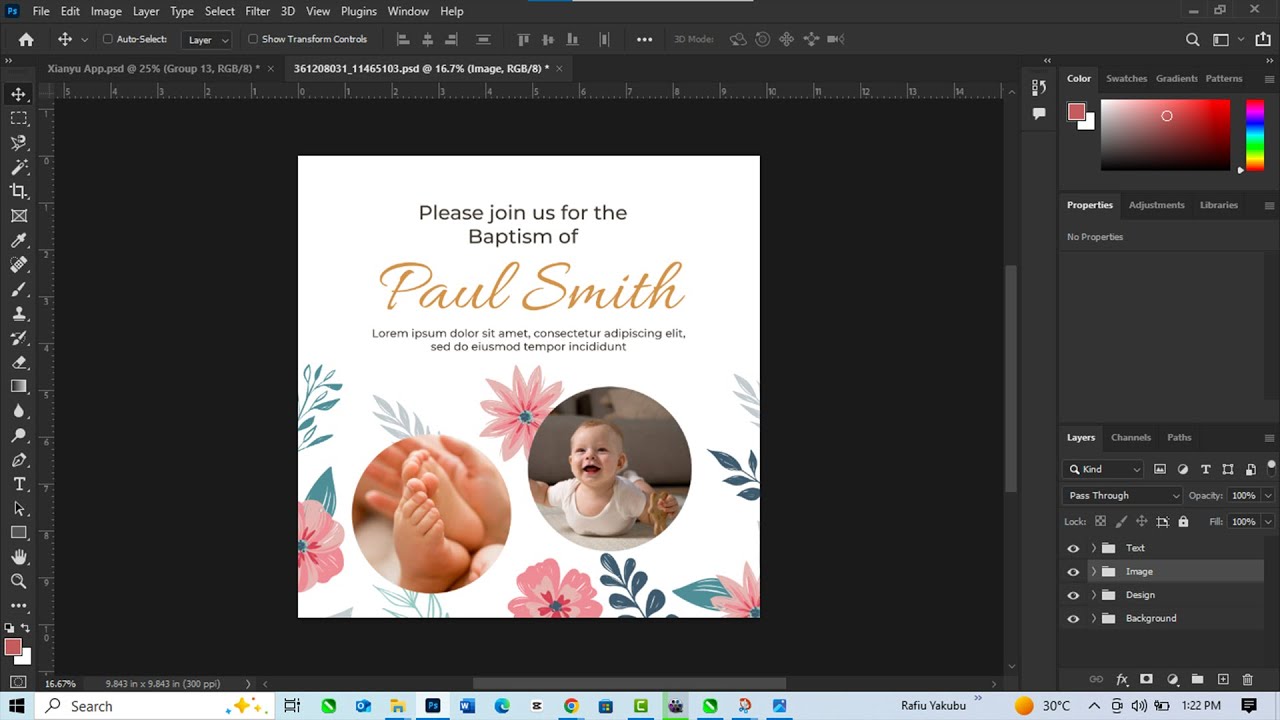Screen dimensions: 1280x720
Task: Select the Frame tool
Action: pyautogui.click(x=19, y=216)
